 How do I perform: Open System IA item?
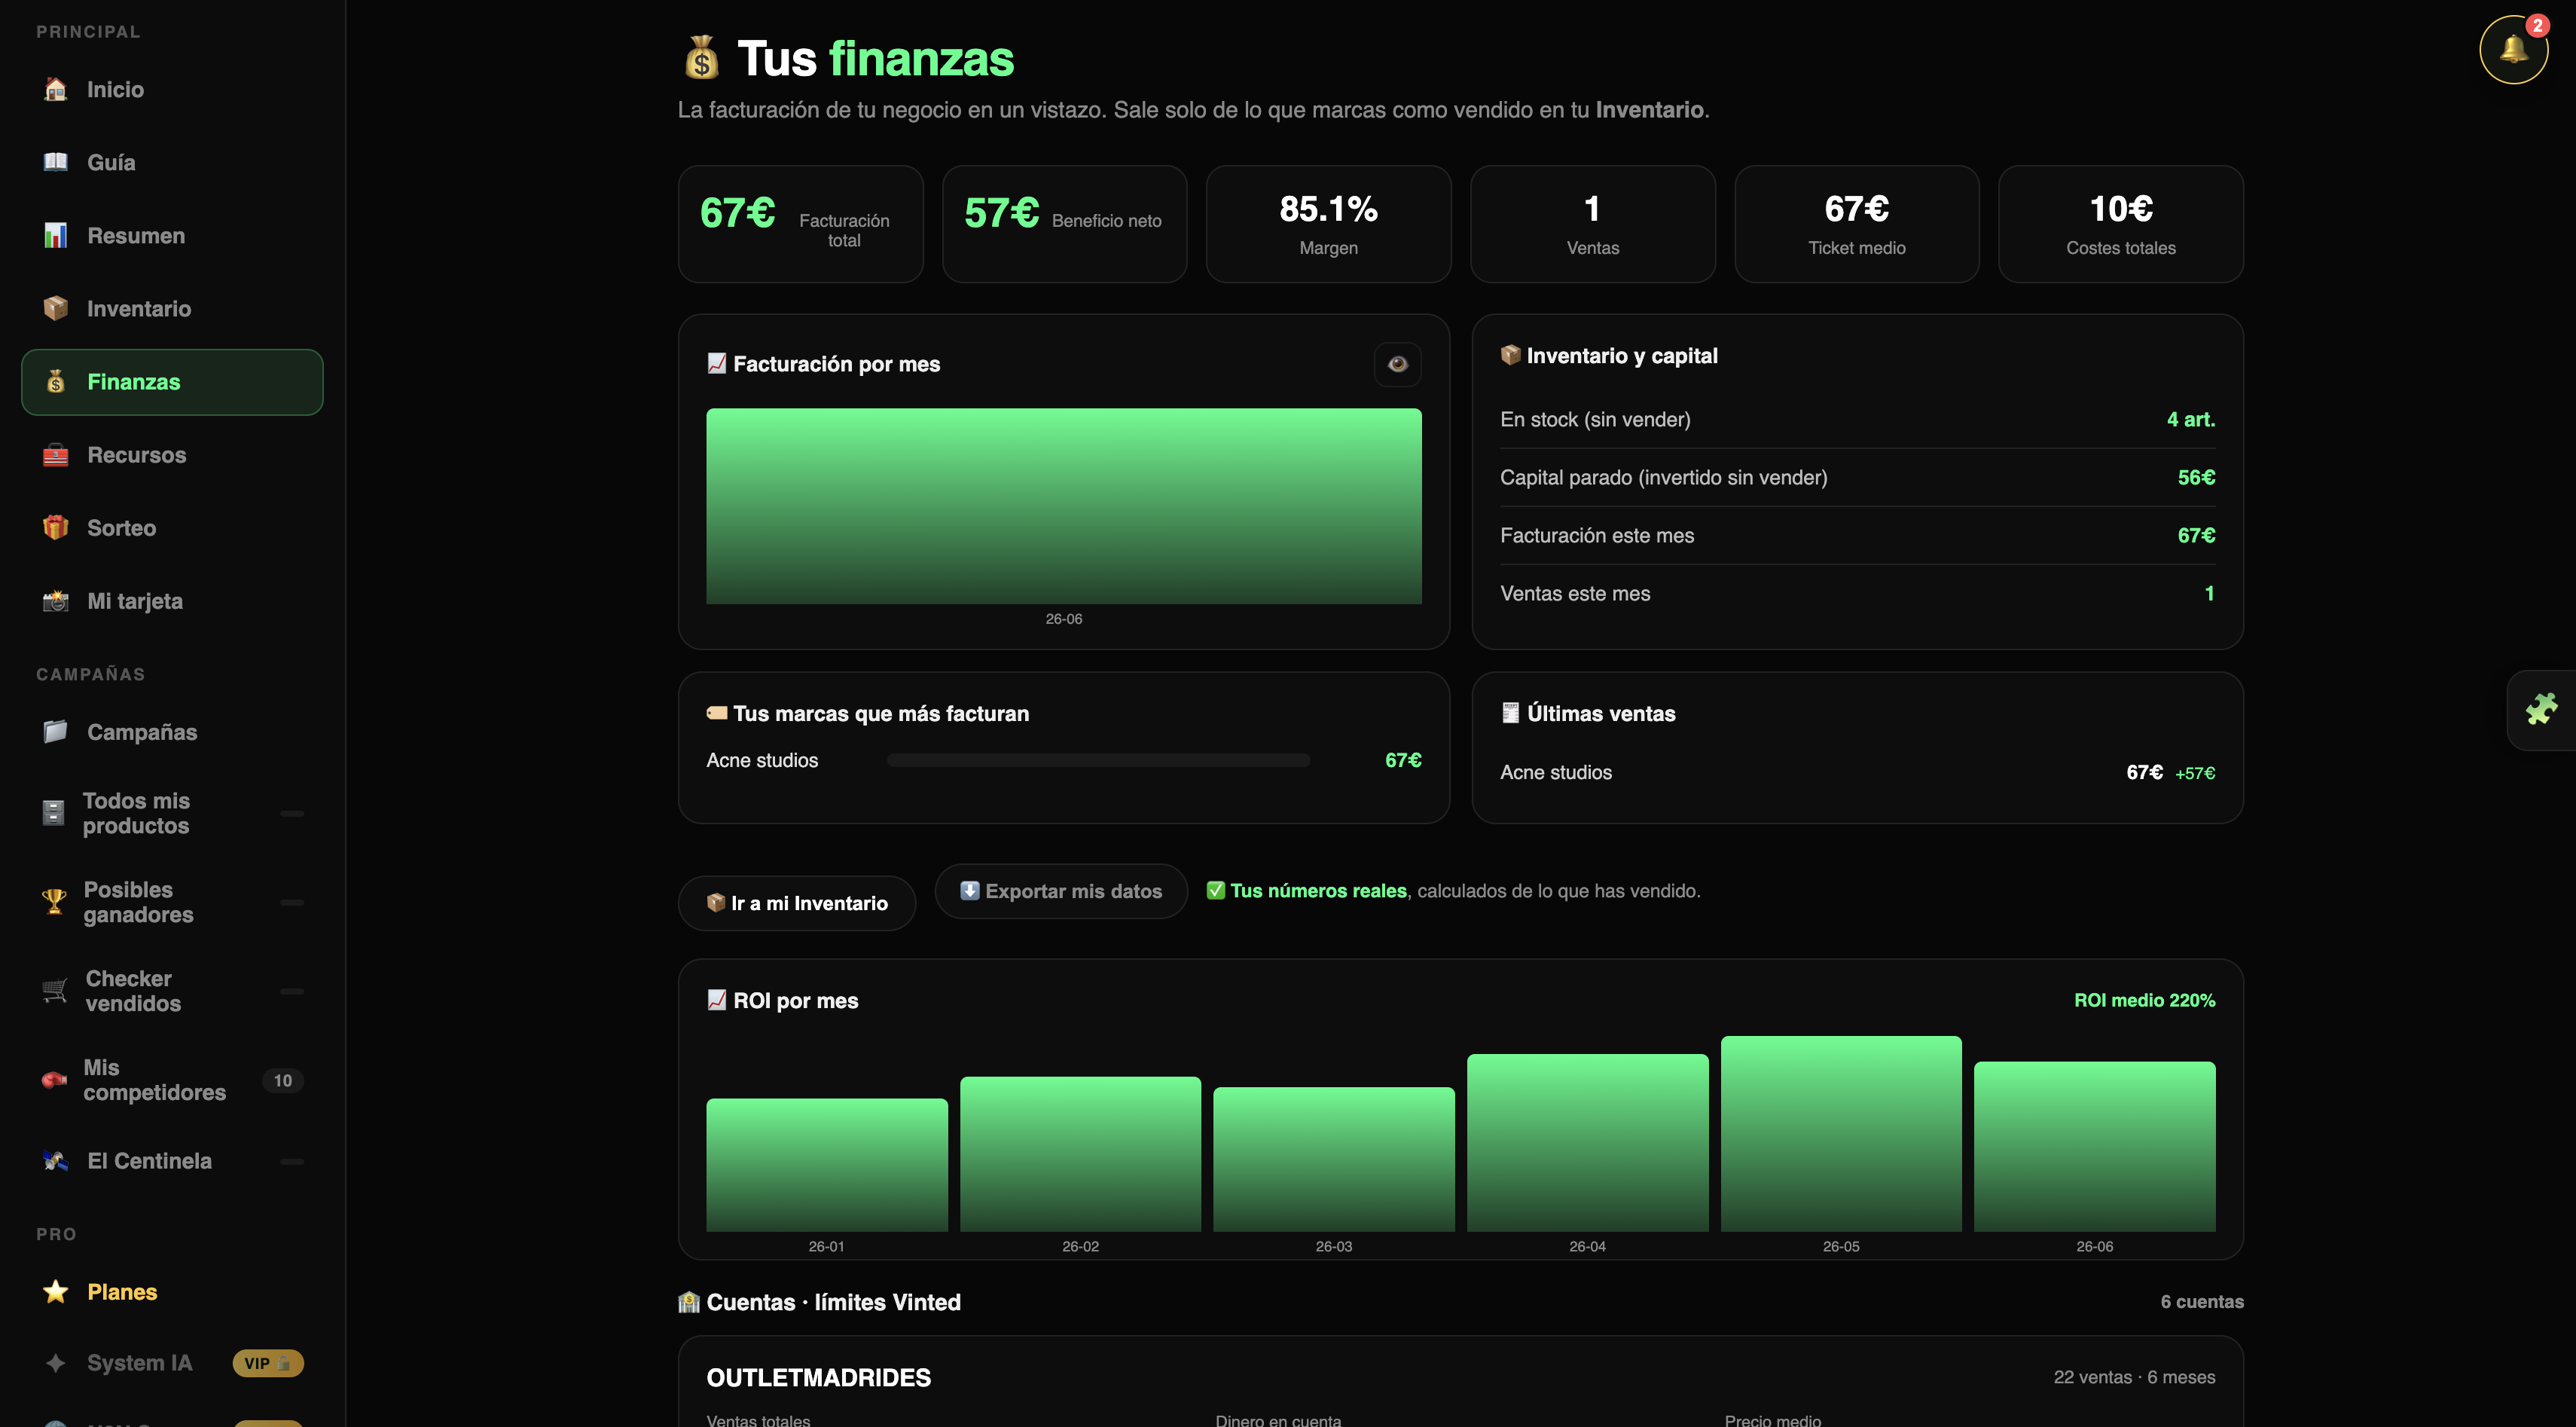point(172,1363)
